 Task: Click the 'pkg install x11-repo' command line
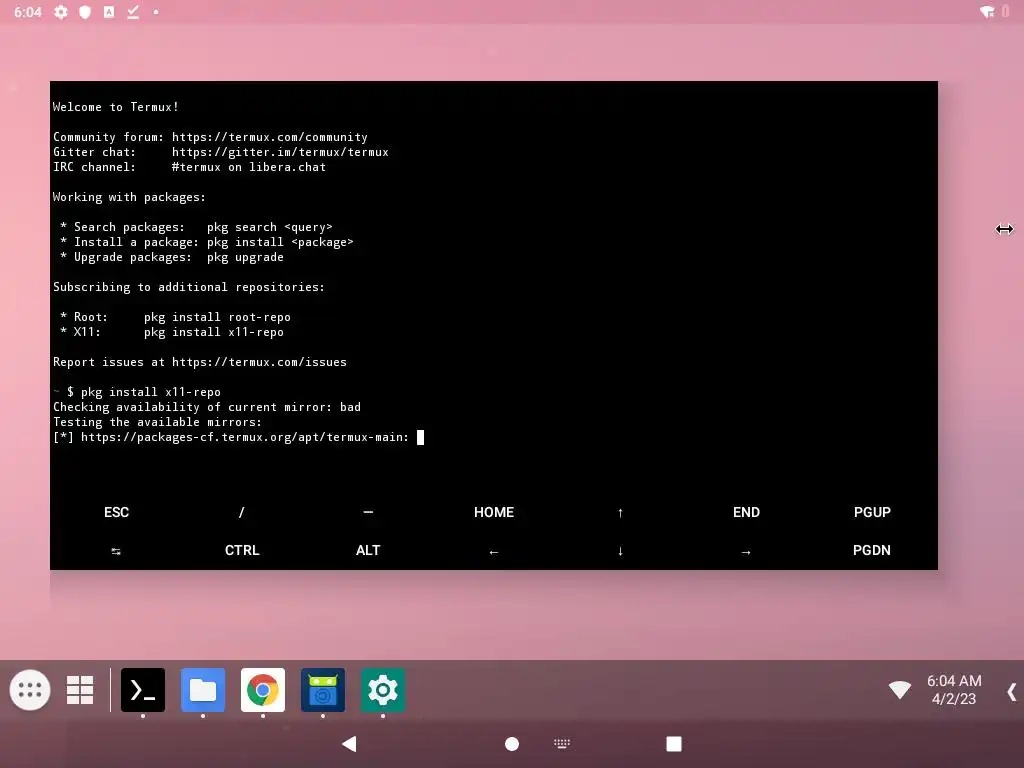(151, 392)
